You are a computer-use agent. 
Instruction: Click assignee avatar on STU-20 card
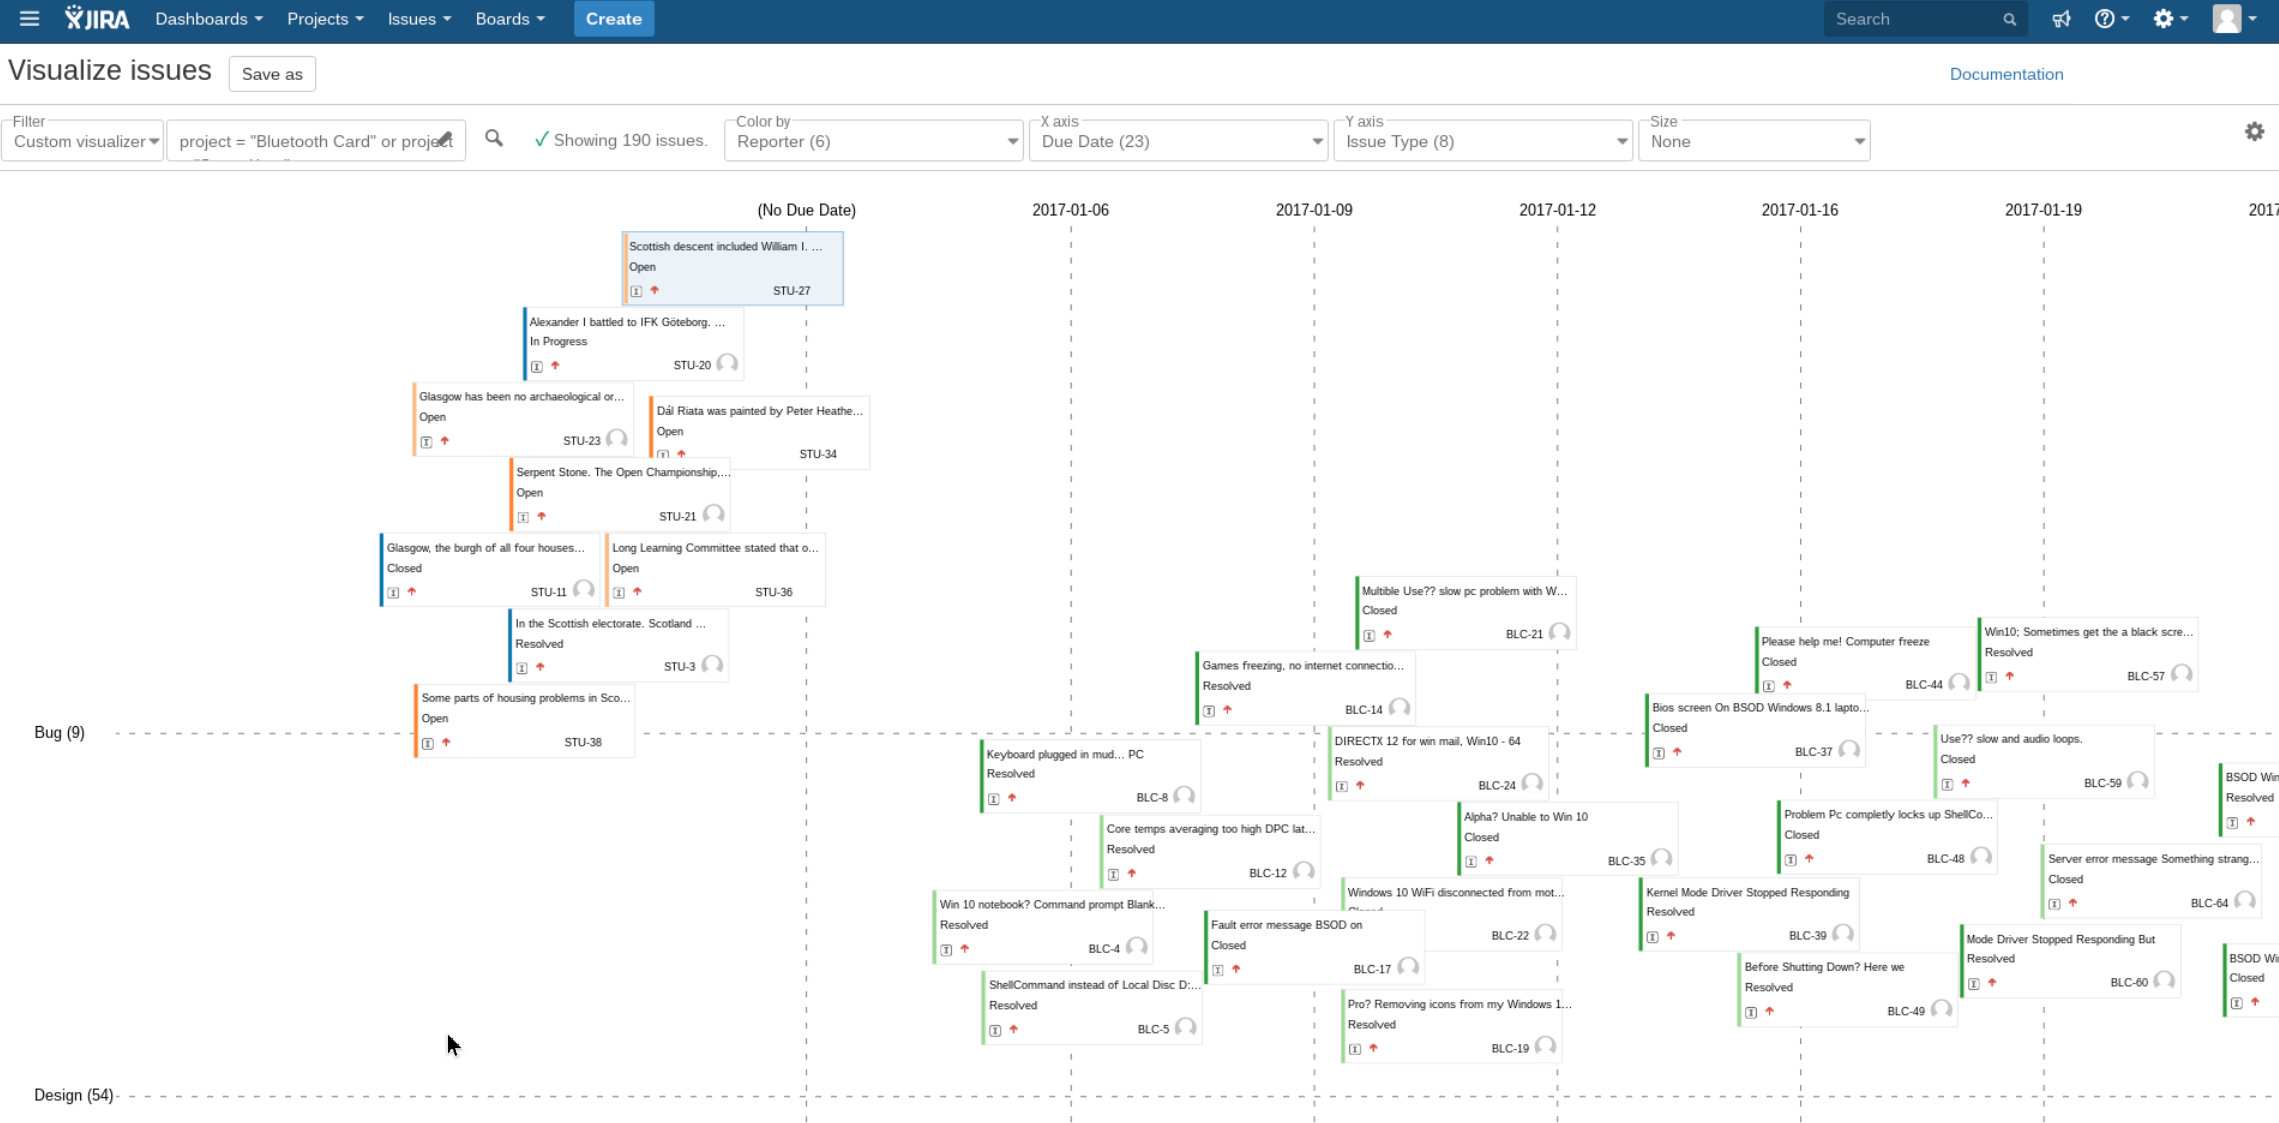pyautogui.click(x=727, y=363)
